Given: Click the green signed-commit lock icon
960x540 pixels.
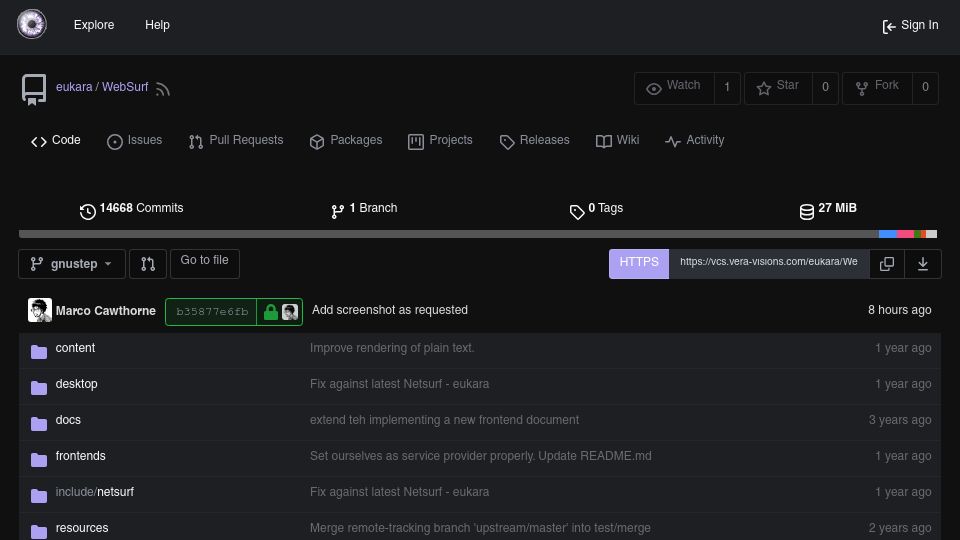Looking at the screenshot, I should (271, 312).
